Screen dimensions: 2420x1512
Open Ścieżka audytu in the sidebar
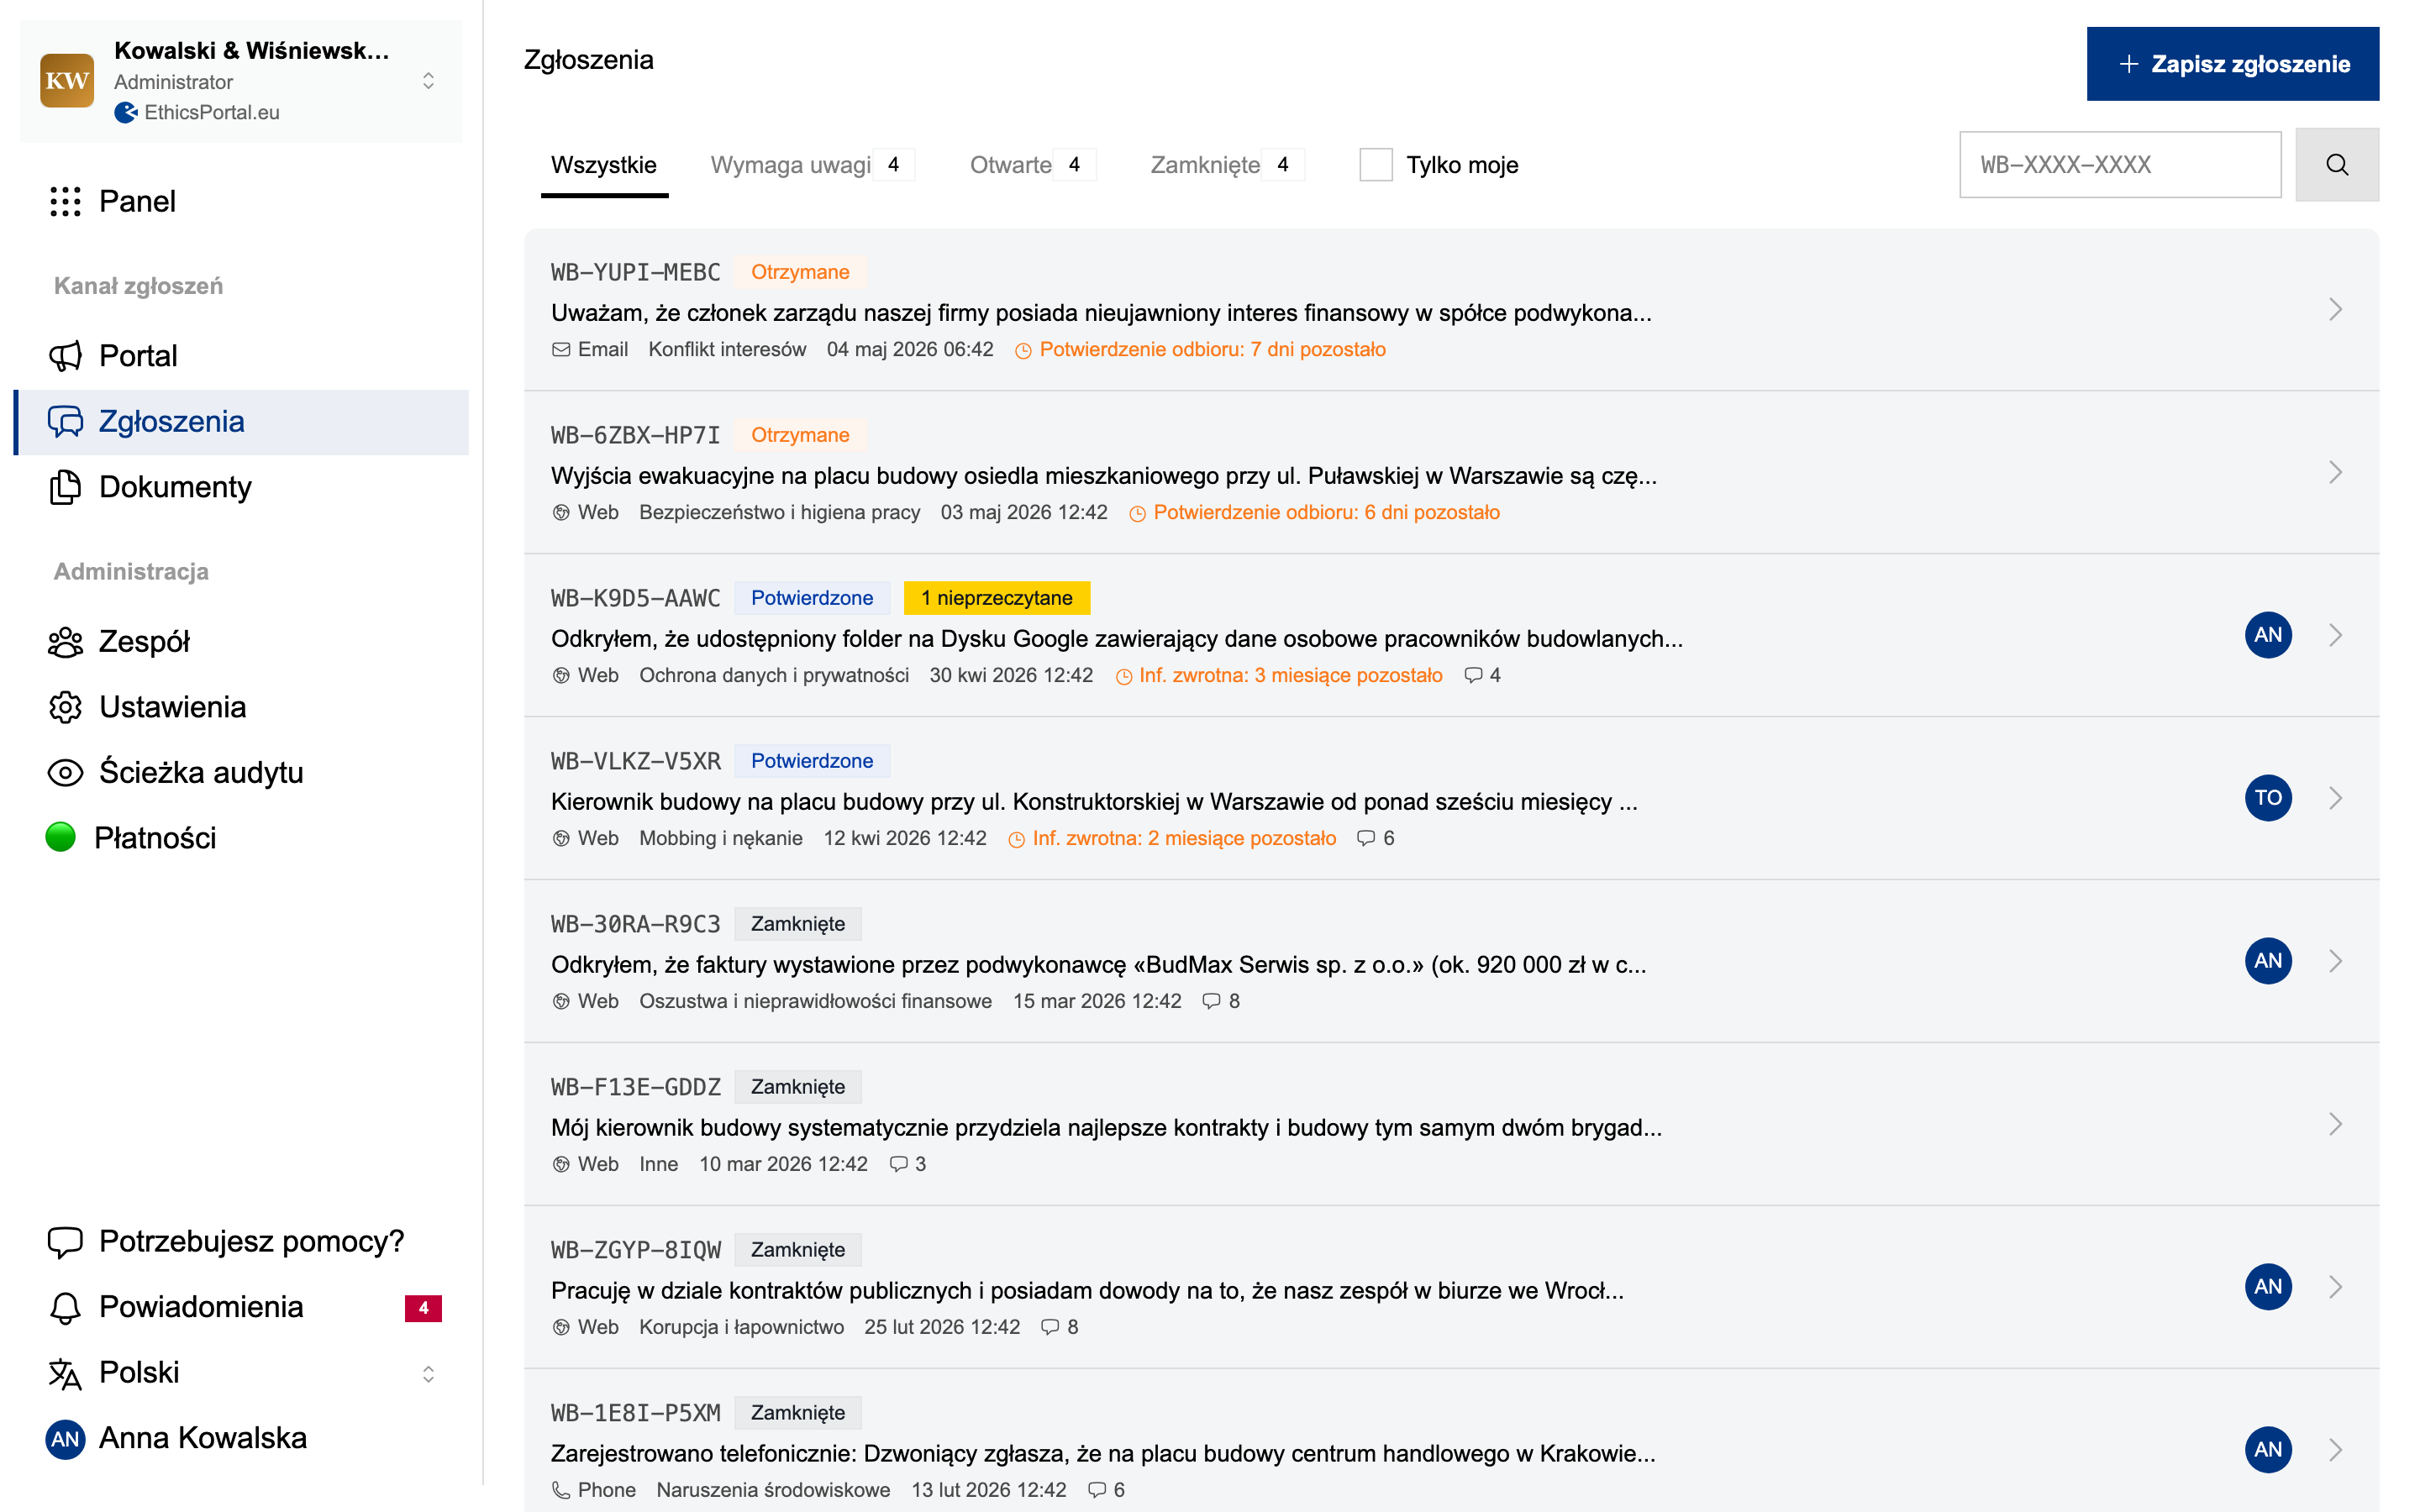tap(241, 773)
